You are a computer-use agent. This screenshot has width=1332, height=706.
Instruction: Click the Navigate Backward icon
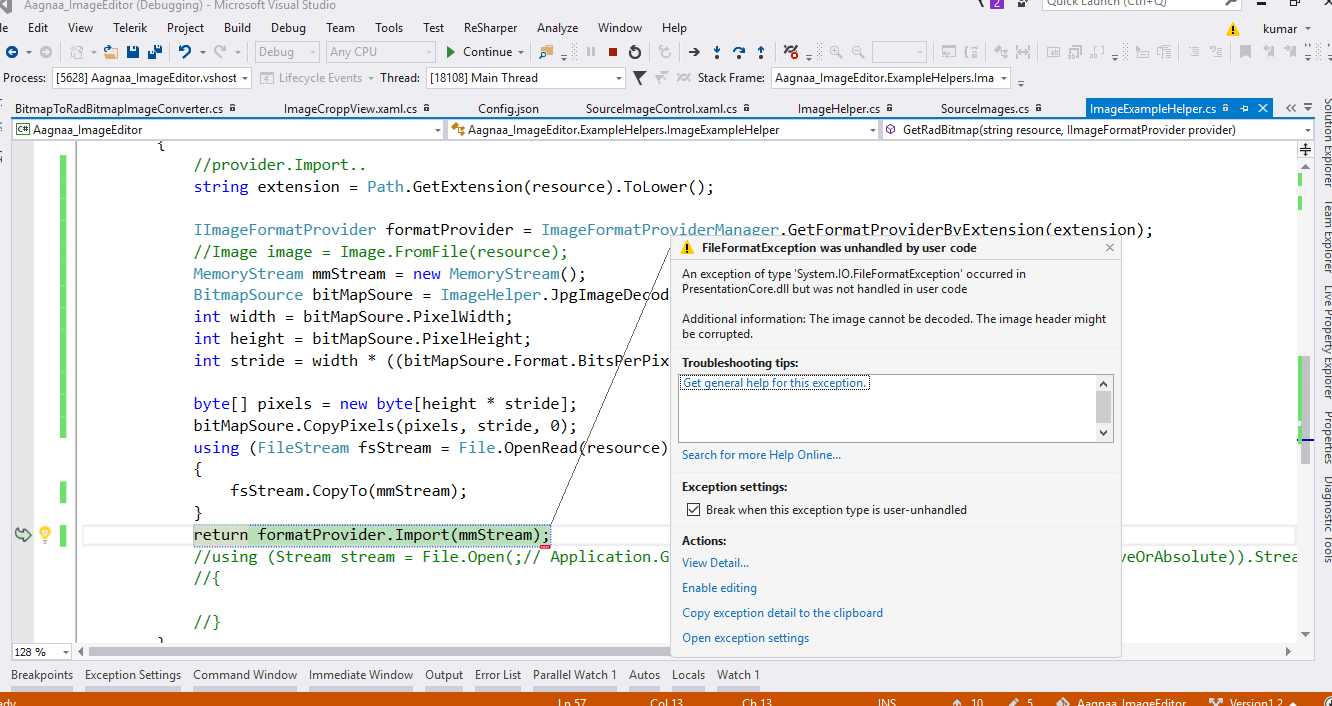(12, 52)
